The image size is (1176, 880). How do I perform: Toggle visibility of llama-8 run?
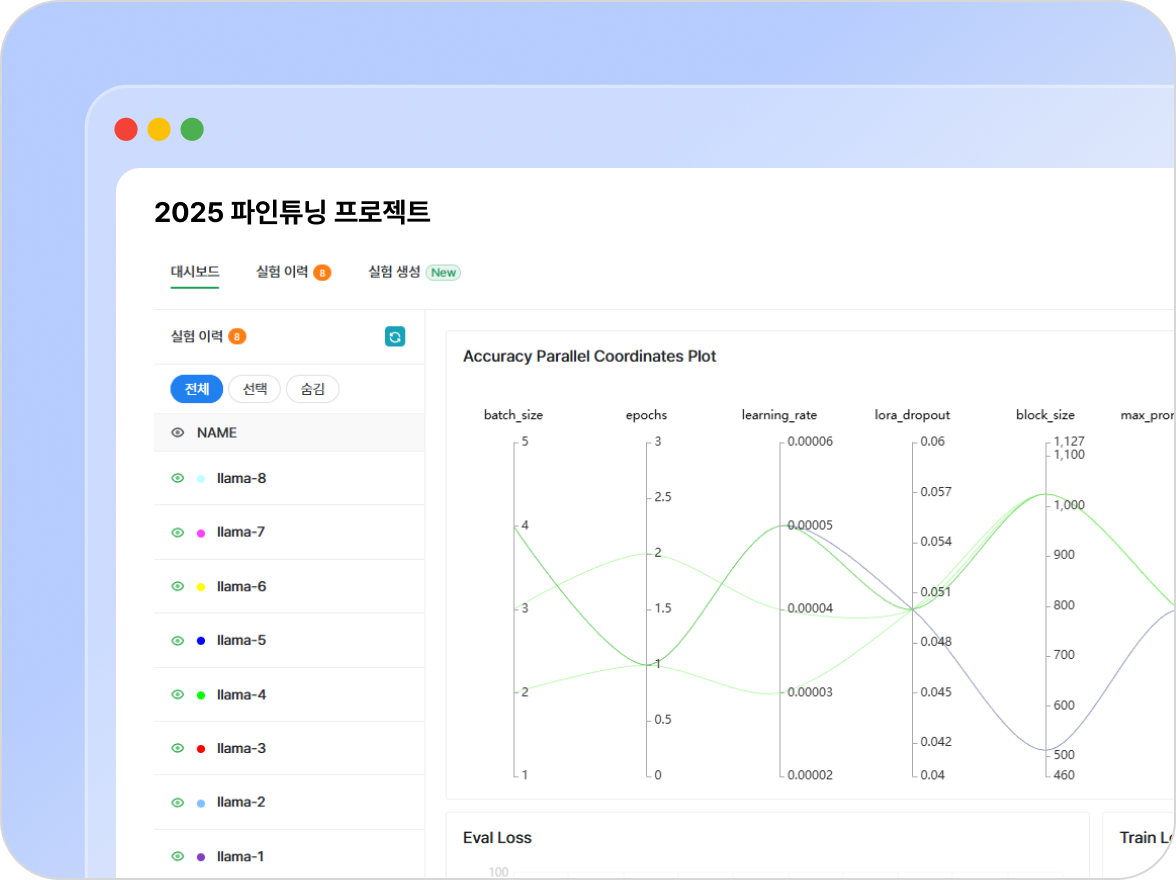point(178,478)
